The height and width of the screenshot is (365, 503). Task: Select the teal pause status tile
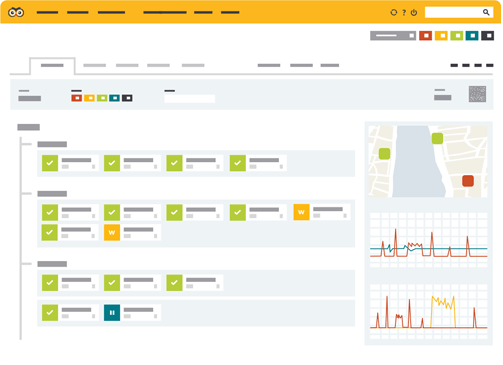(x=112, y=313)
